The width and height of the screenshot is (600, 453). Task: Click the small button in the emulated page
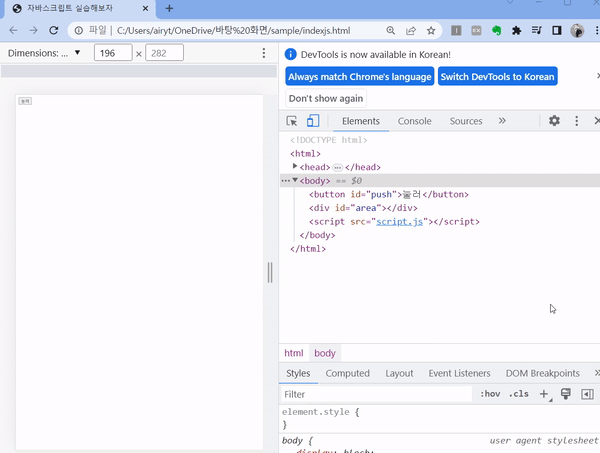[x=25, y=101]
